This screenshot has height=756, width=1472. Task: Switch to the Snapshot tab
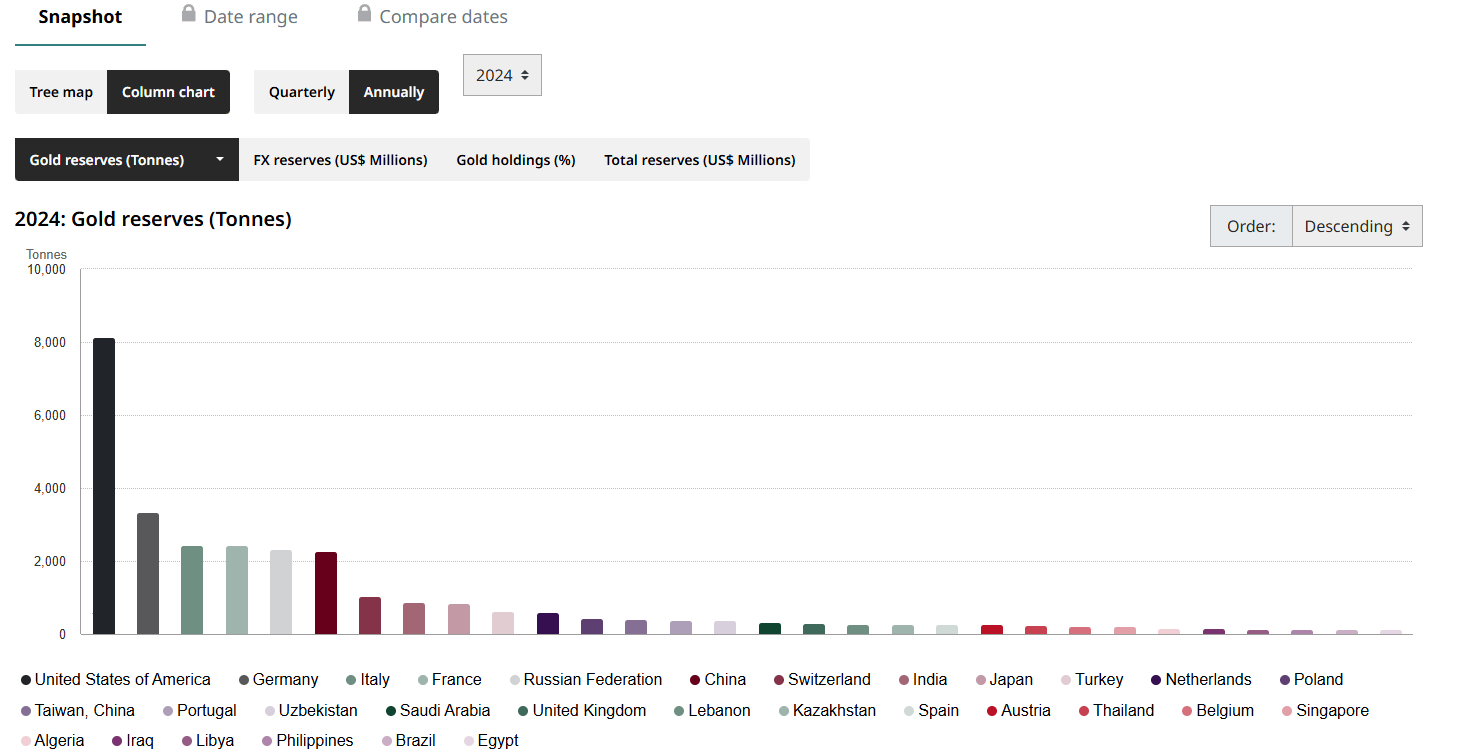(80, 17)
